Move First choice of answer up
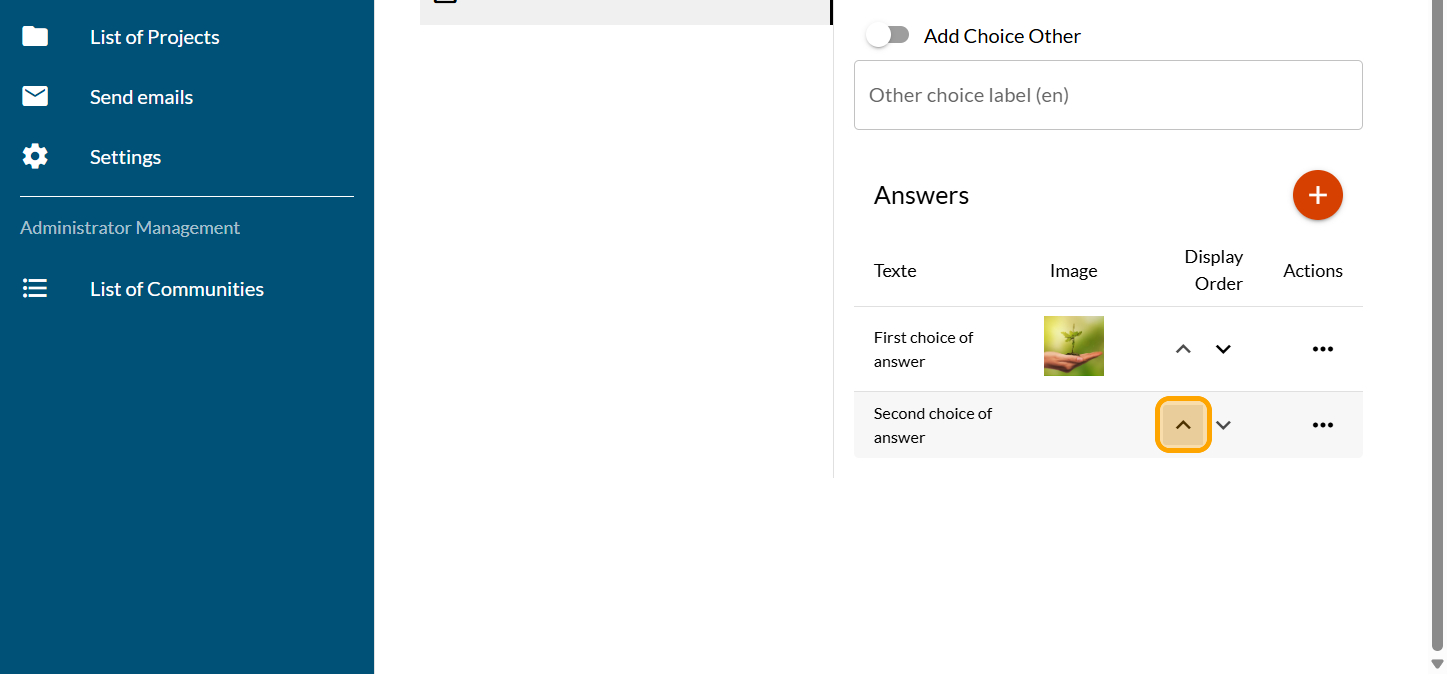The width and height of the screenshot is (1447, 674). 1183,349
